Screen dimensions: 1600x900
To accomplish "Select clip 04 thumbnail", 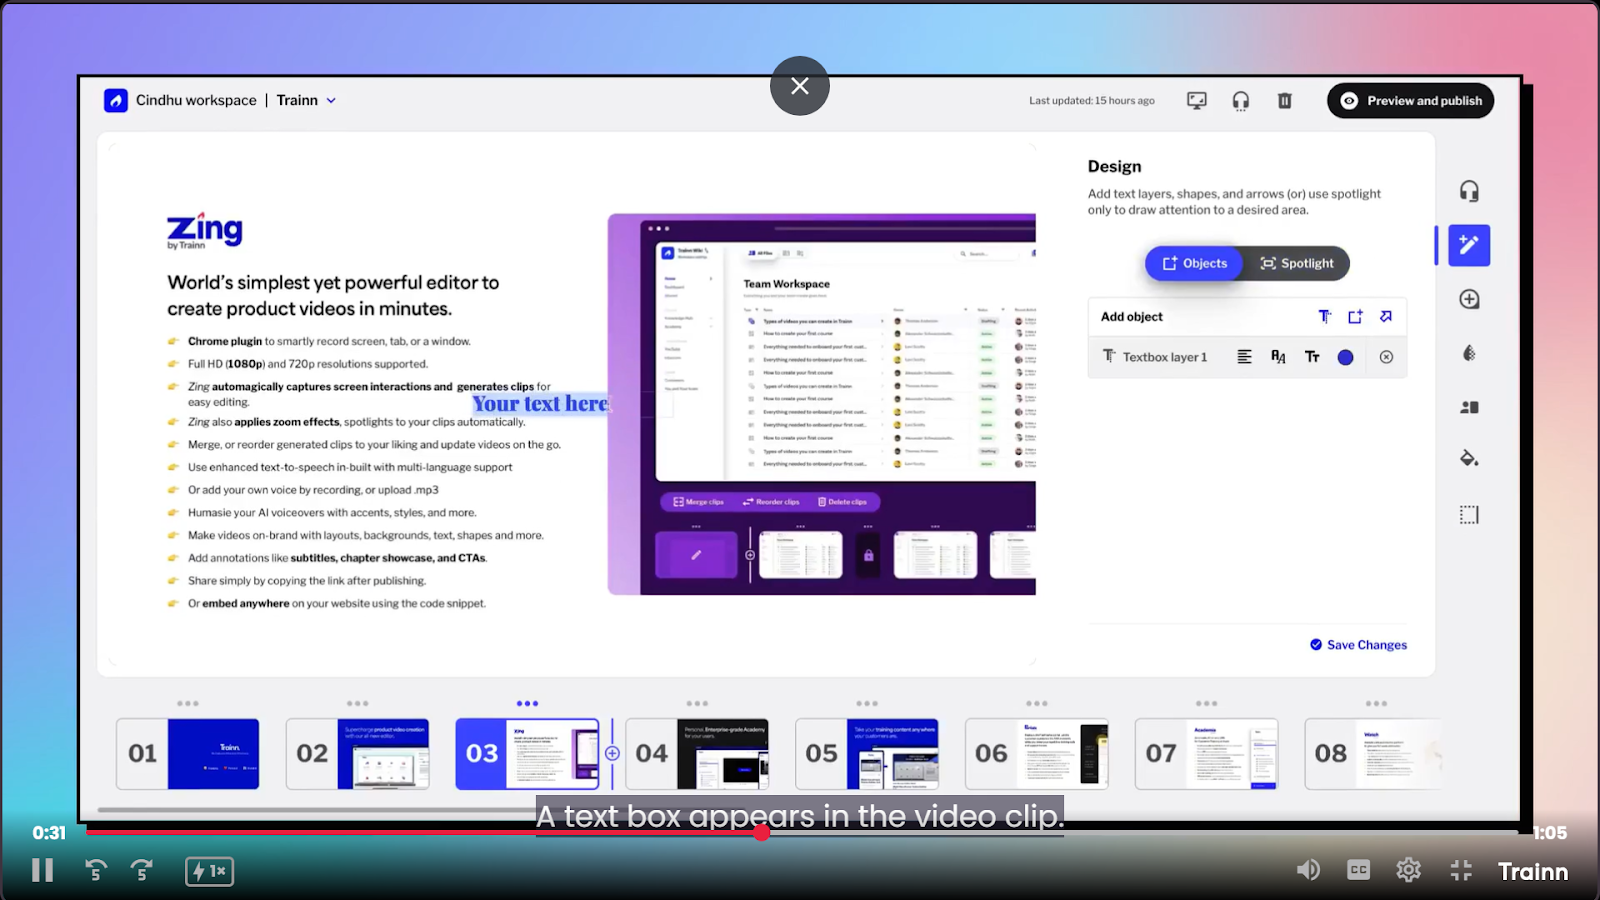I will [697, 753].
